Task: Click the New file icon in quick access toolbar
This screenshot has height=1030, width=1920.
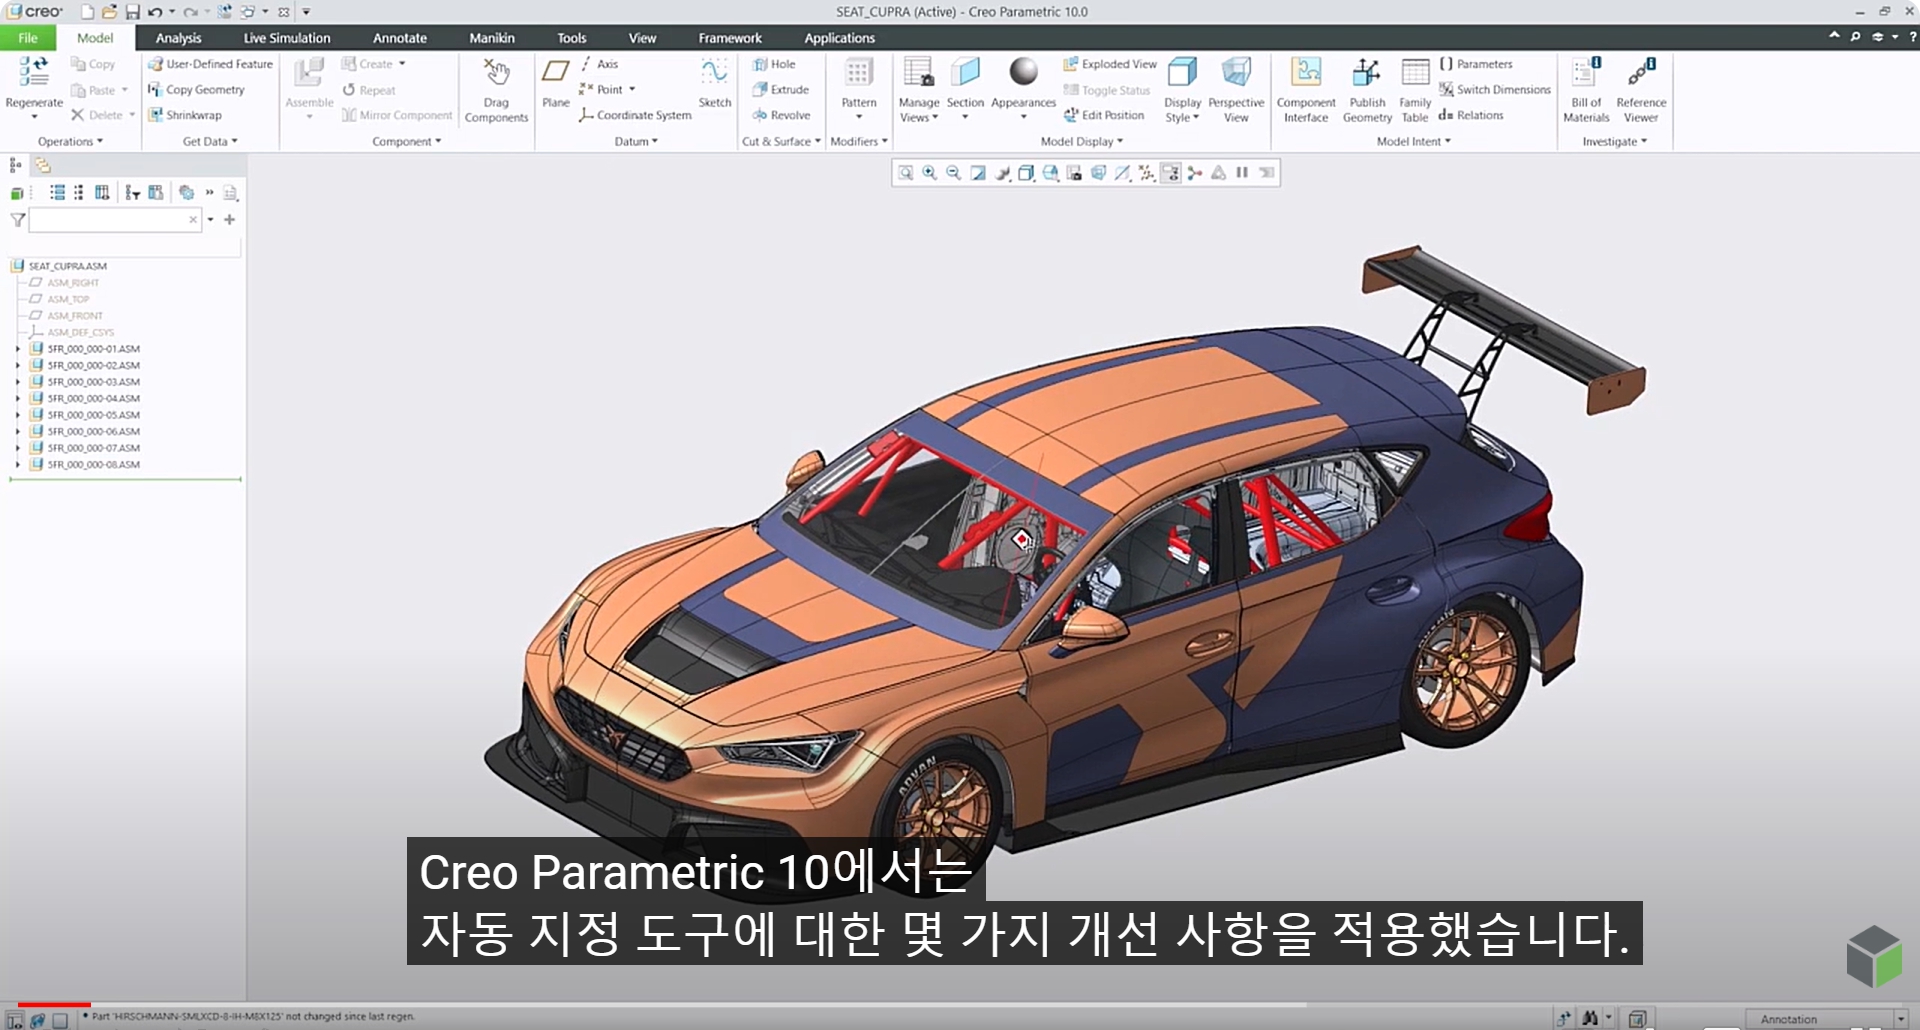Action: (87, 12)
